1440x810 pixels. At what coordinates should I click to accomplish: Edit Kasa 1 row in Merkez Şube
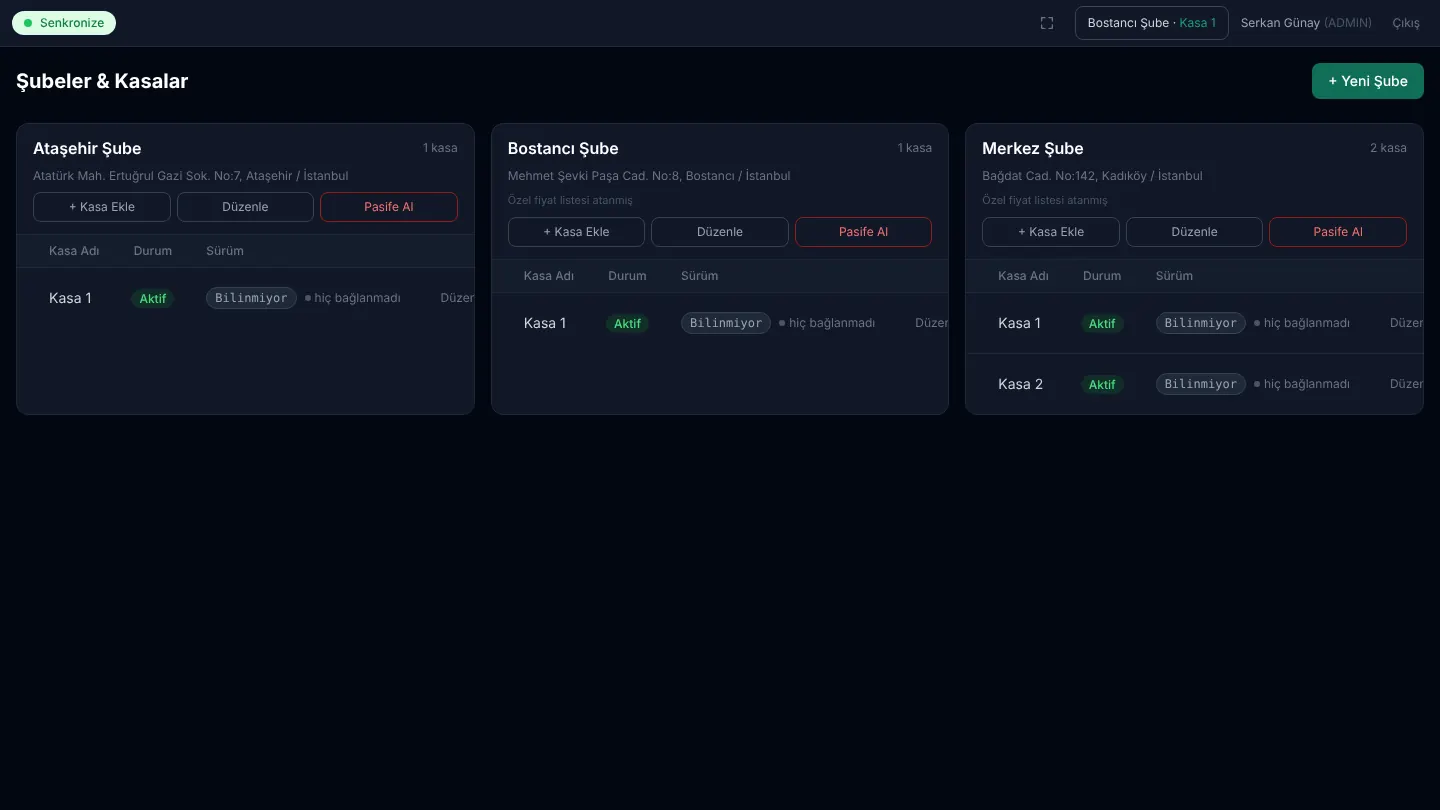tap(1406, 323)
